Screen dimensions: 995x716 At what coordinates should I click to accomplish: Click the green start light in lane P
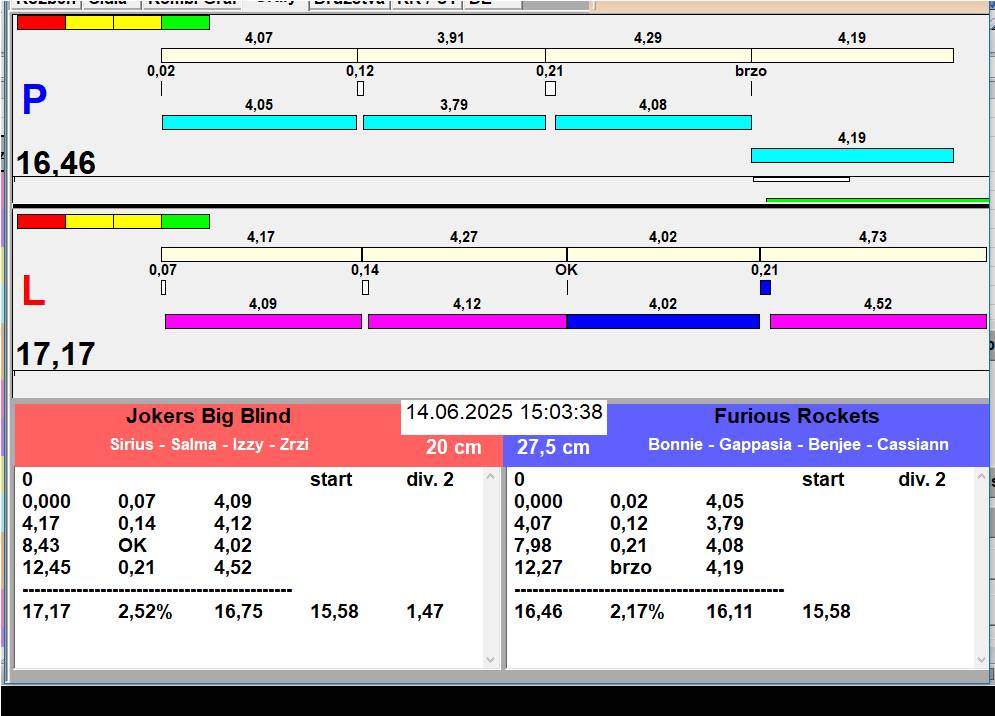click(x=185, y=22)
